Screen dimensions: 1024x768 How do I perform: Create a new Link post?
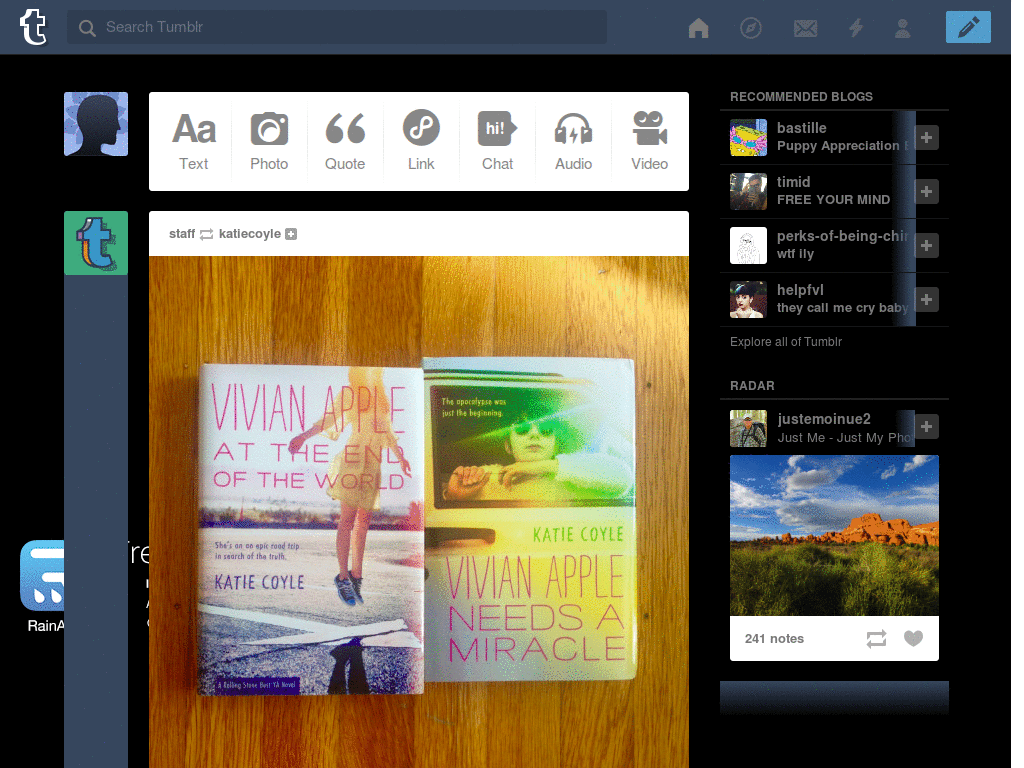point(421,141)
